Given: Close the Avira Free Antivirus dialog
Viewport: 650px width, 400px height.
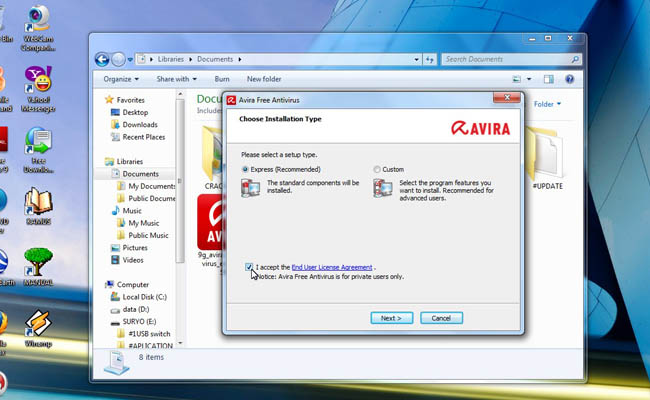Looking at the screenshot, I should 507,98.
